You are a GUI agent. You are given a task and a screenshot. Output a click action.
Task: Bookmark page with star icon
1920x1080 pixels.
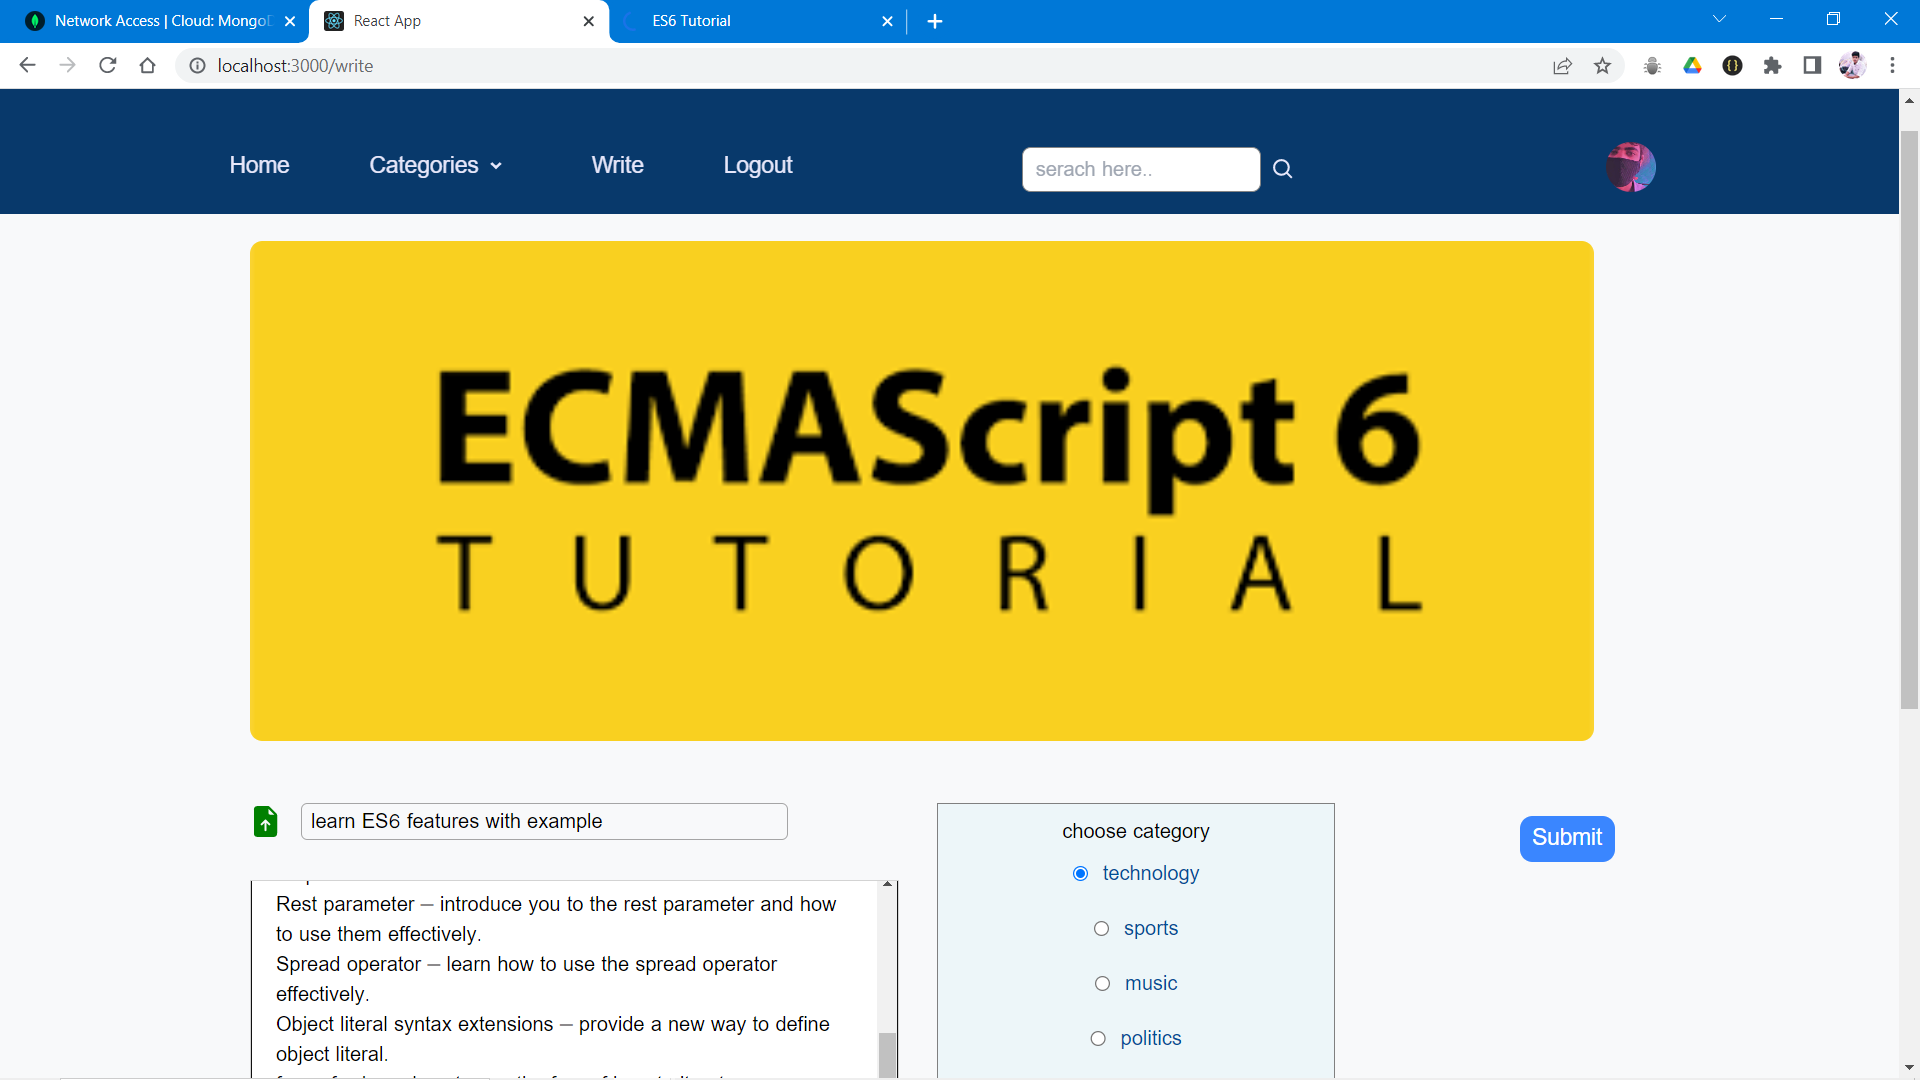pos(1603,66)
